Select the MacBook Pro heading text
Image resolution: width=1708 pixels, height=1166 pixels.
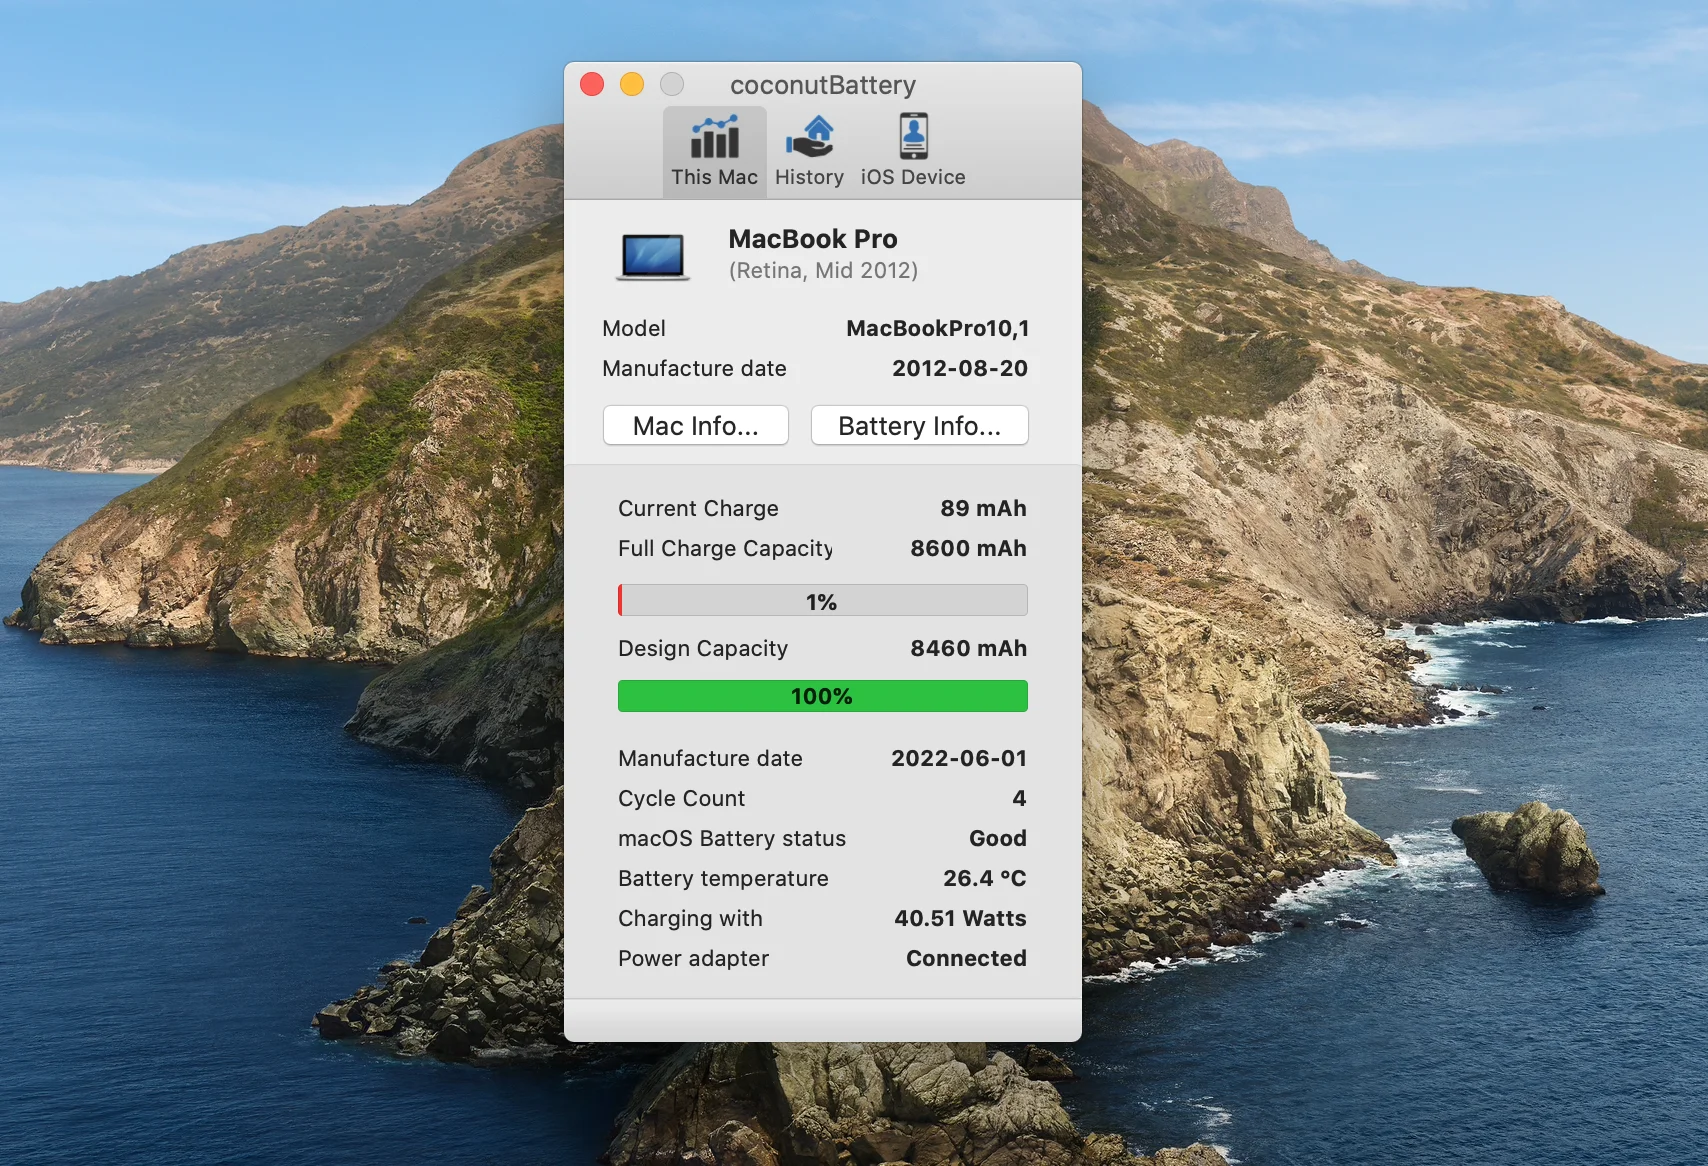pyautogui.click(x=813, y=239)
